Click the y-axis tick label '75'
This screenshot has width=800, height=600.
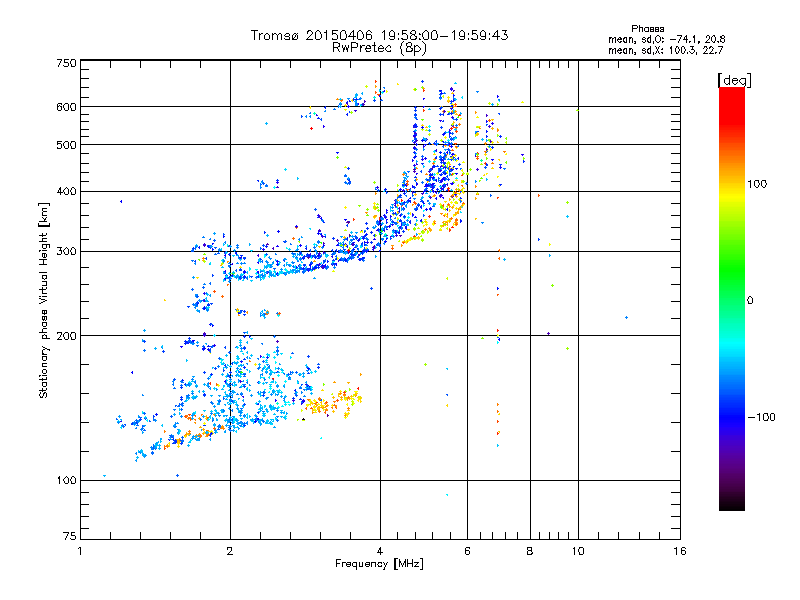(70, 536)
